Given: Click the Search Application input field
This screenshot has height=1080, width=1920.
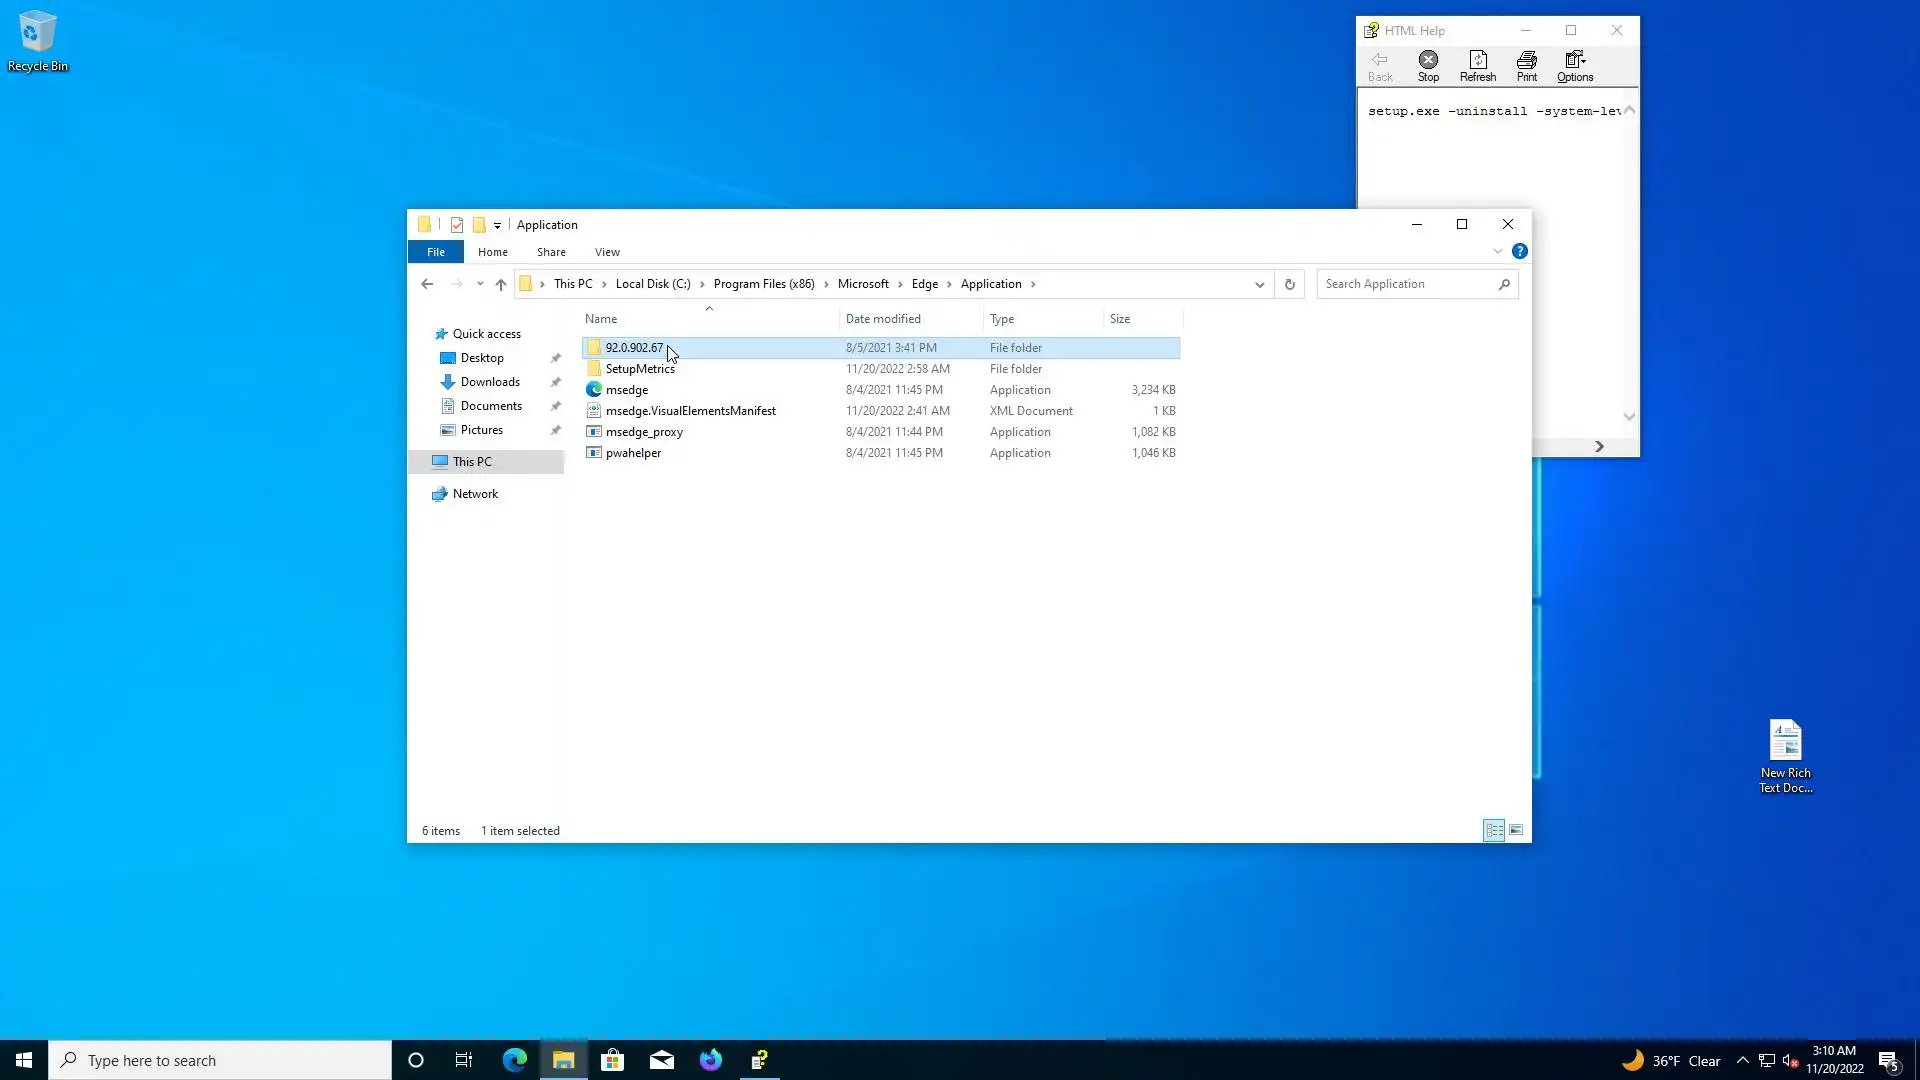Looking at the screenshot, I should coord(1405,284).
